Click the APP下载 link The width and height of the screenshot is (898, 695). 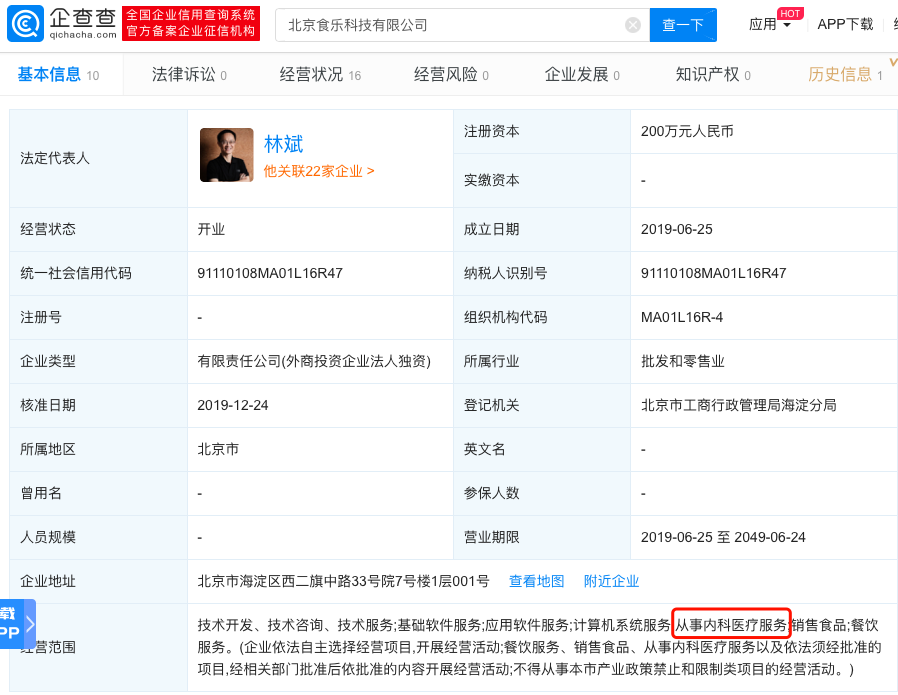[845, 25]
